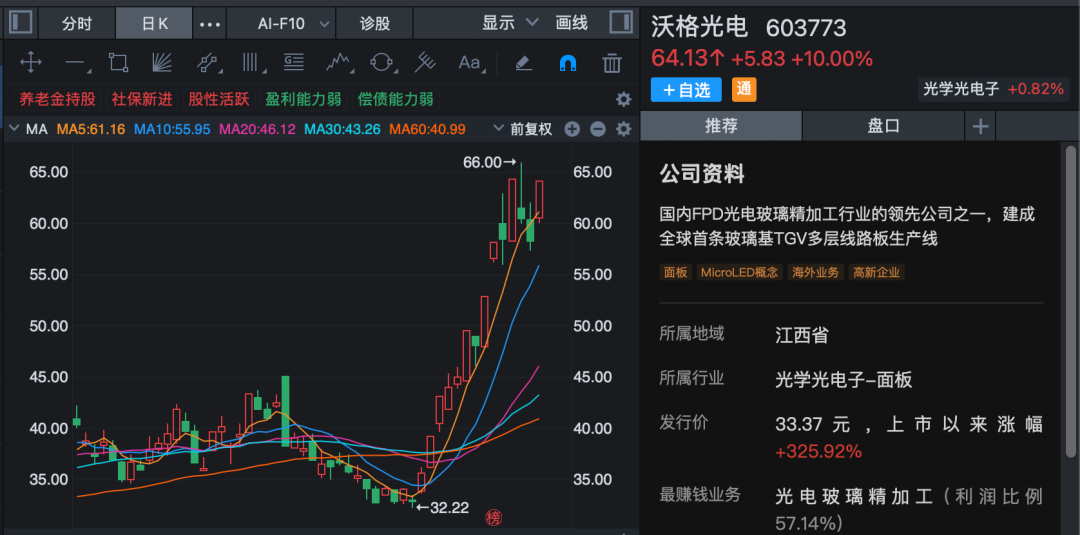Select the wave pattern drawing tool

coord(337,63)
